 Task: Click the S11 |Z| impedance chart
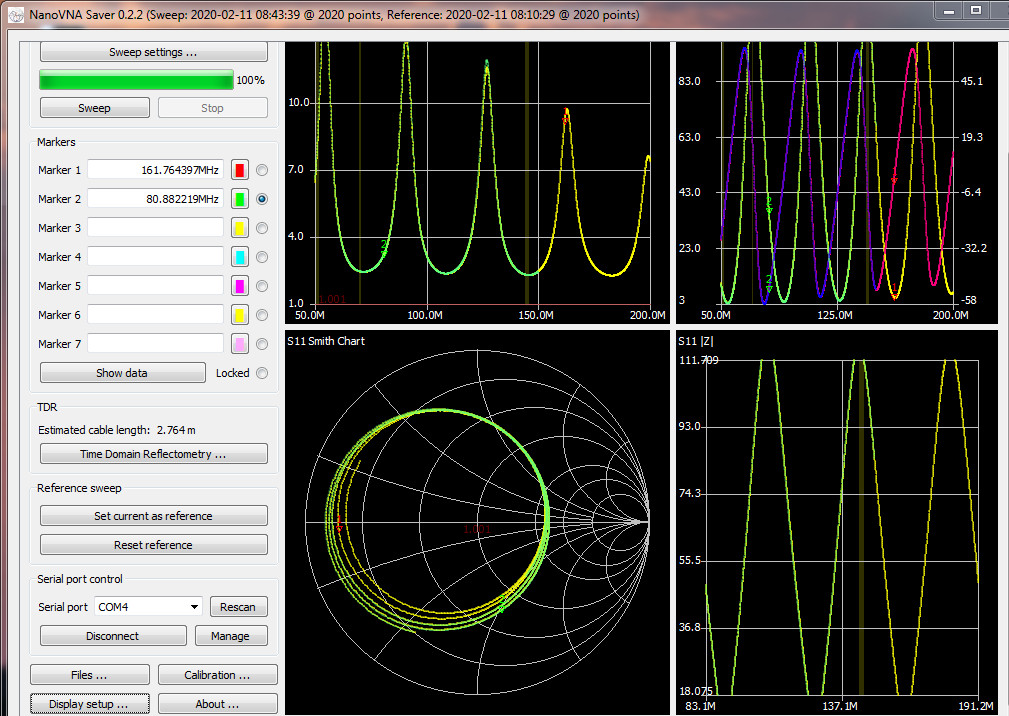[x=837, y=522]
